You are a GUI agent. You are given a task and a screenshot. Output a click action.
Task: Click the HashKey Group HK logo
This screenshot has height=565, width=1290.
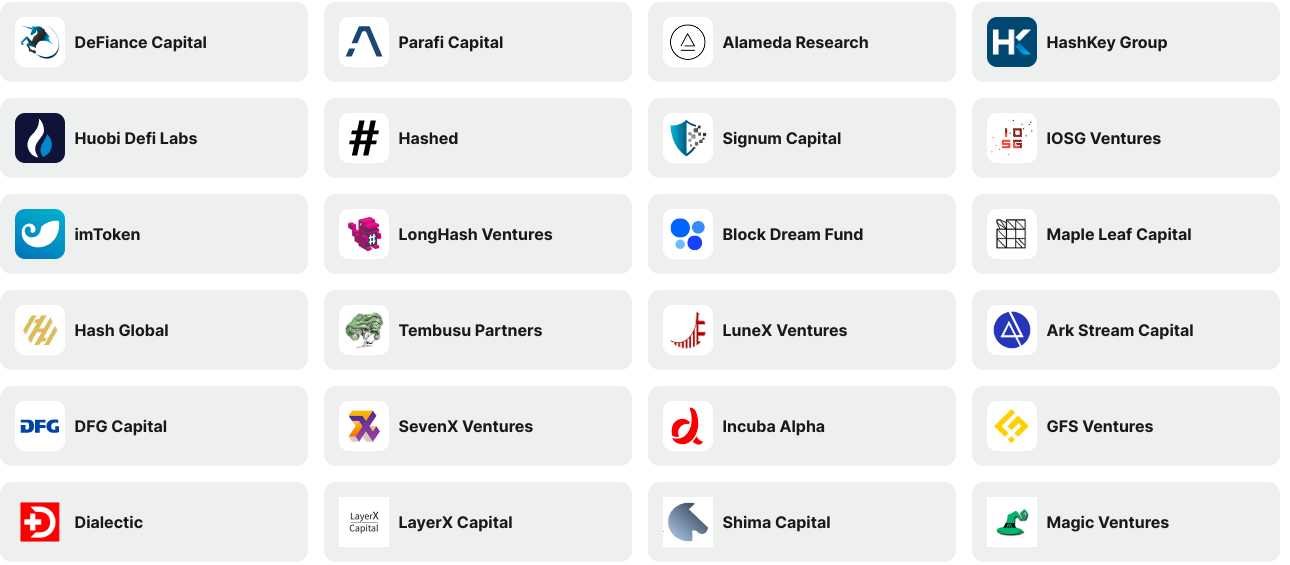click(x=1012, y=42)
